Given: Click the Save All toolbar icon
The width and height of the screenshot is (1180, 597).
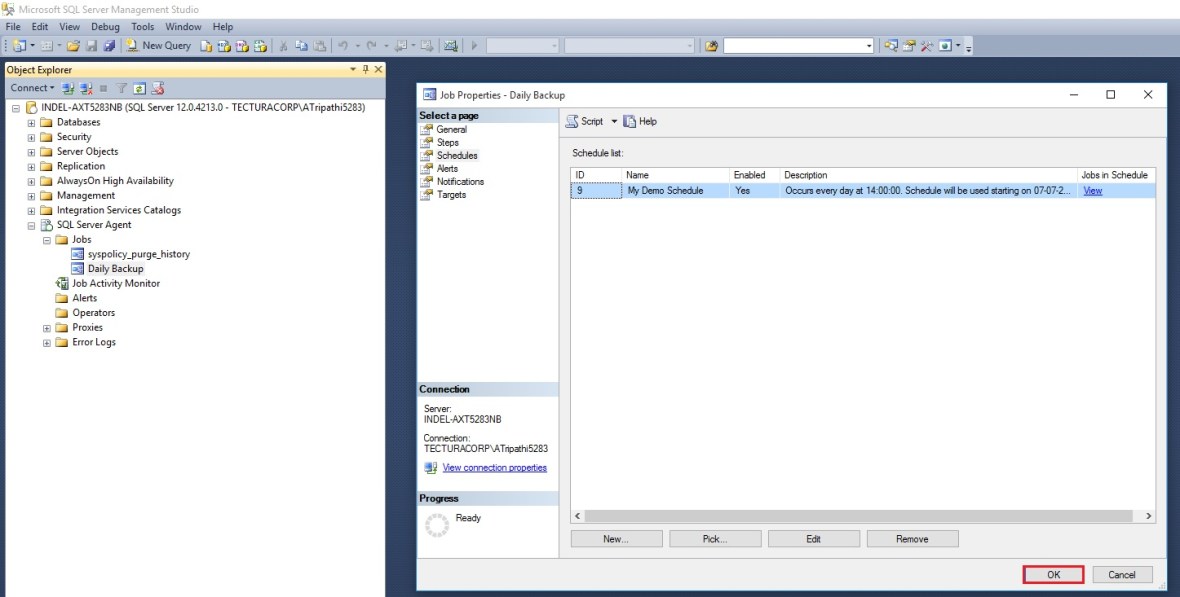Looking at the screenshot, I should [109, 46].
